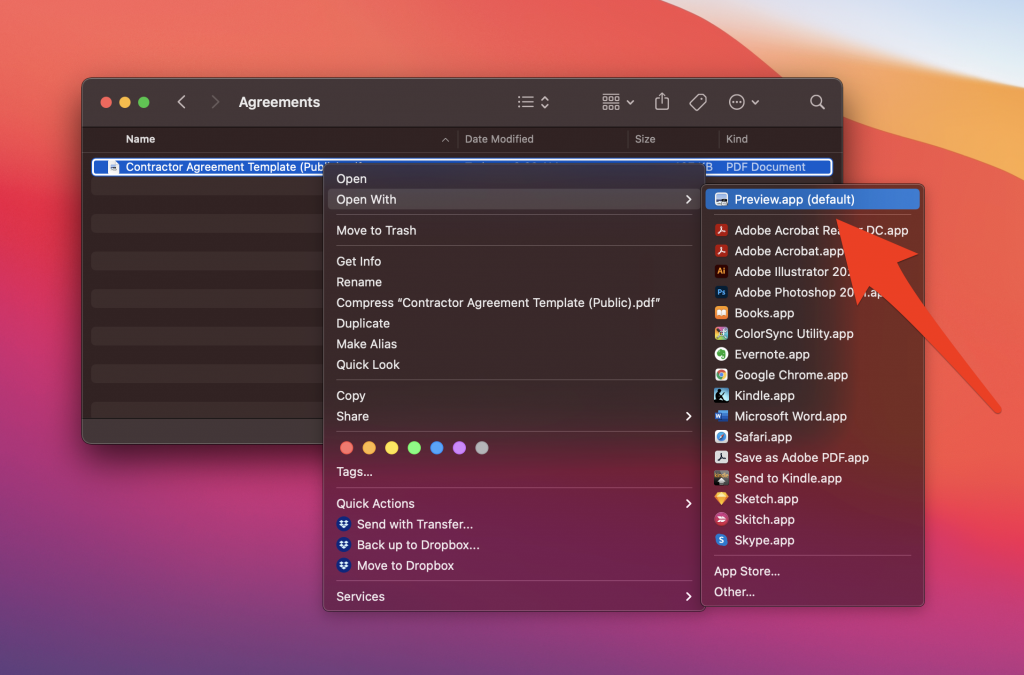Apply the yellow tag color
The width and height of the screenshot is (1024, 675).
tap(392, 448)
